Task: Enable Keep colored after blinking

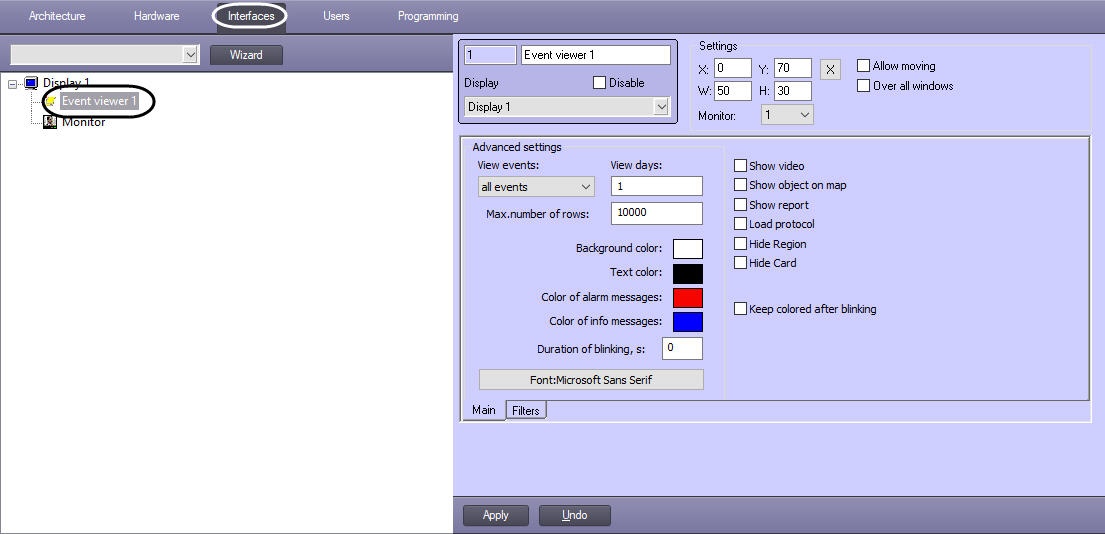Action: tap(741, 309)
